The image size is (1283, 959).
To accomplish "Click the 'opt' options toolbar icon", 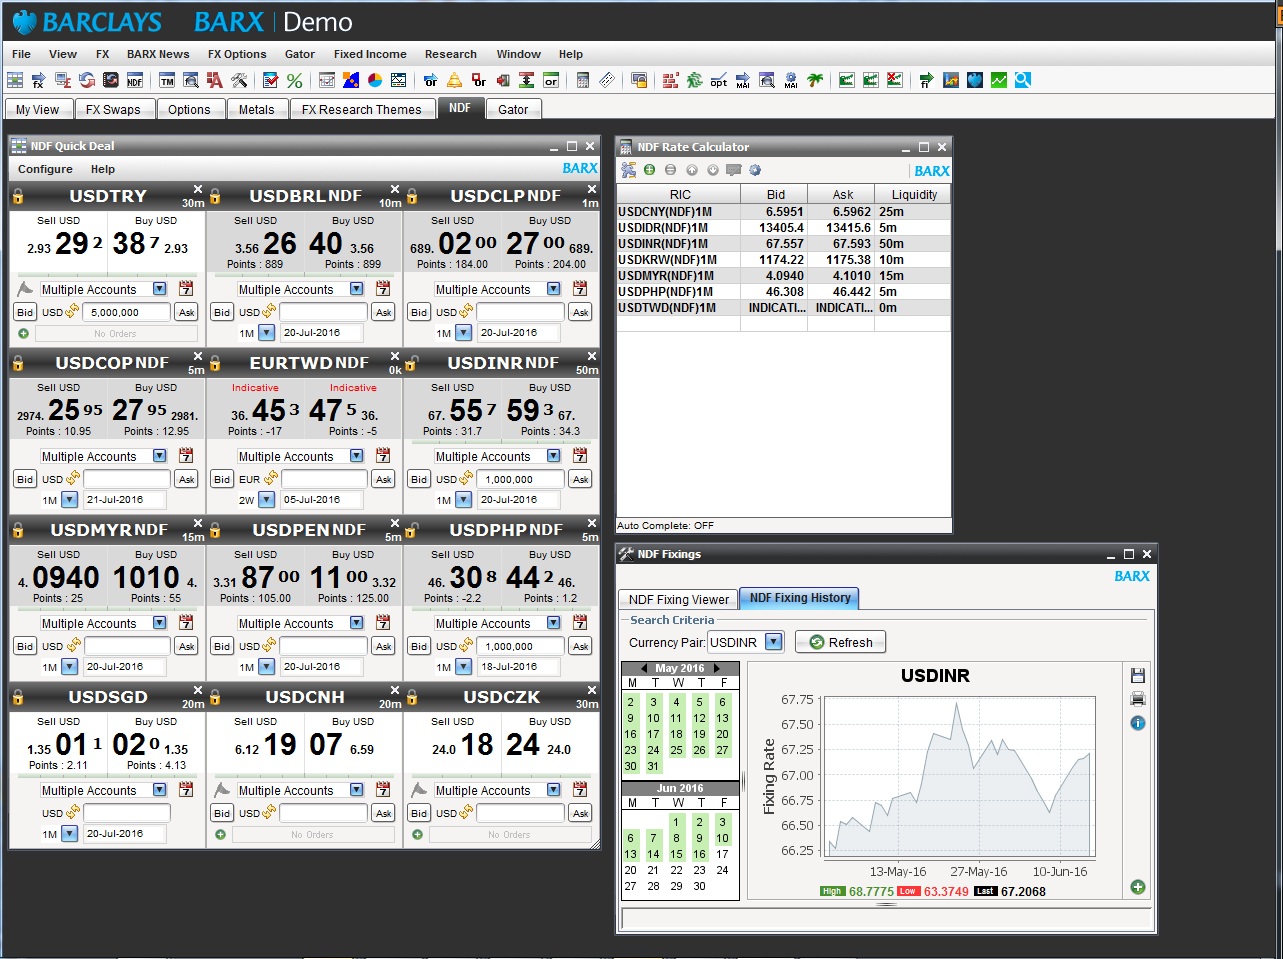I will point(719,80).
